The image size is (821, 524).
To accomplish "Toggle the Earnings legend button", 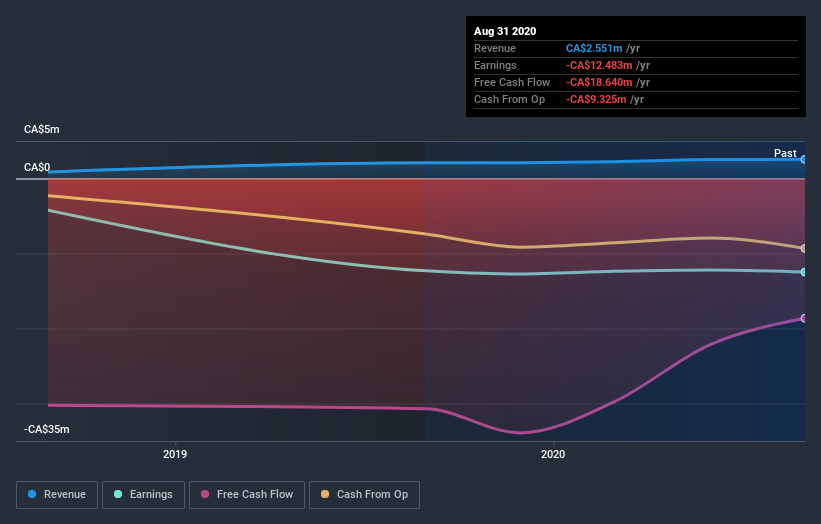I will pos(143,495).
